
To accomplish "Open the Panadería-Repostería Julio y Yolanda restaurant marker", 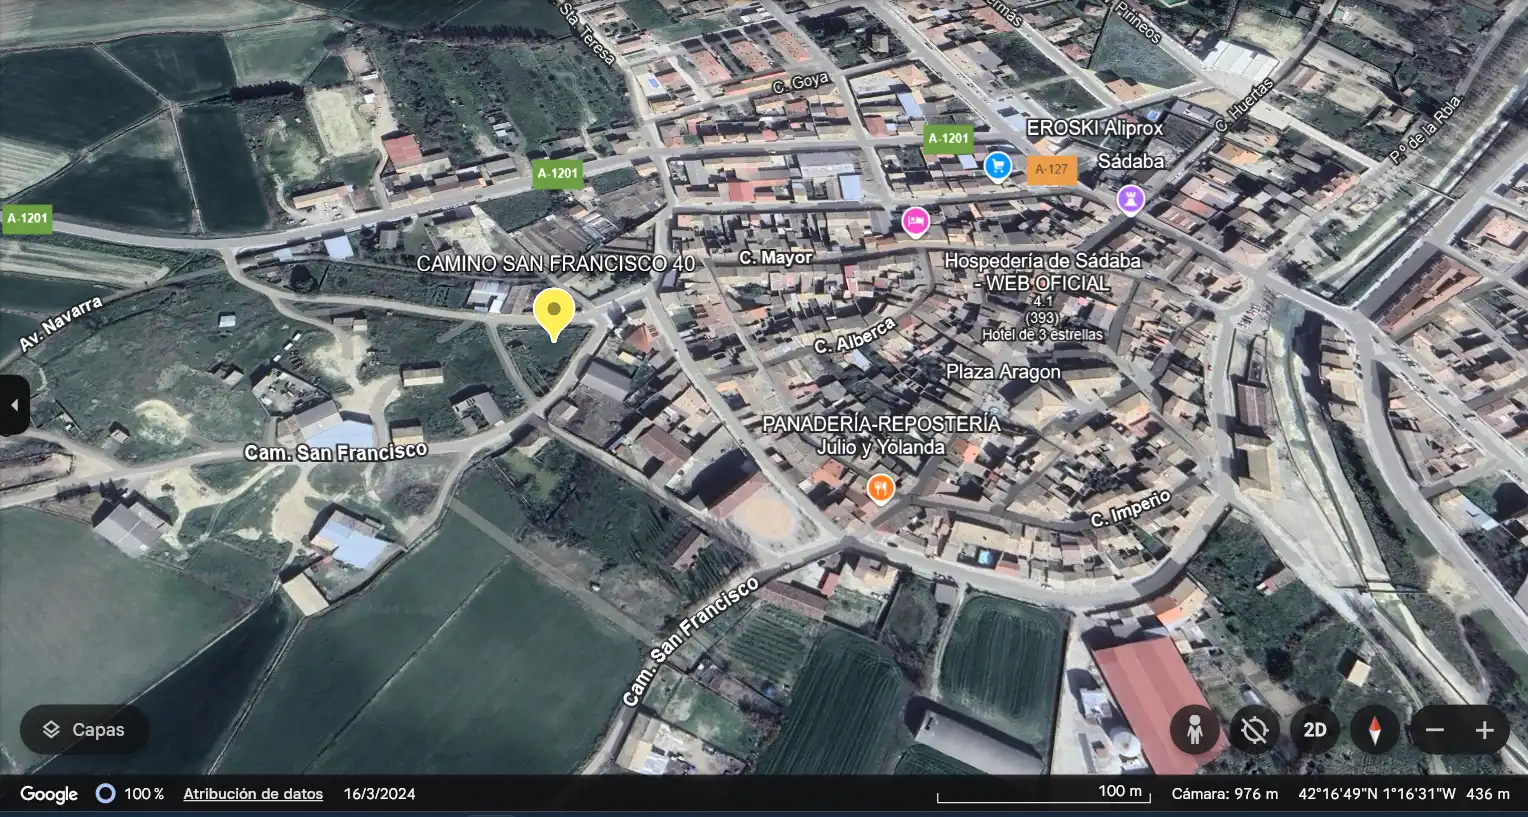I will click(x=880, y=488).
